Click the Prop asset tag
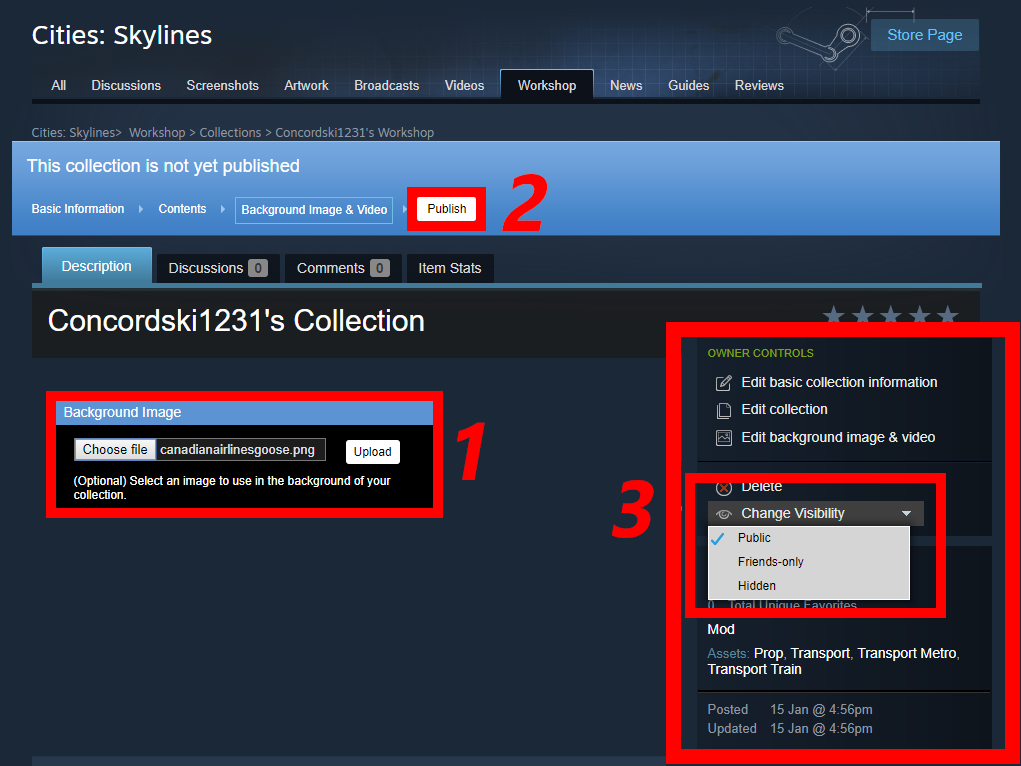This screenshot has height=766, width=1021. (768, 653)
